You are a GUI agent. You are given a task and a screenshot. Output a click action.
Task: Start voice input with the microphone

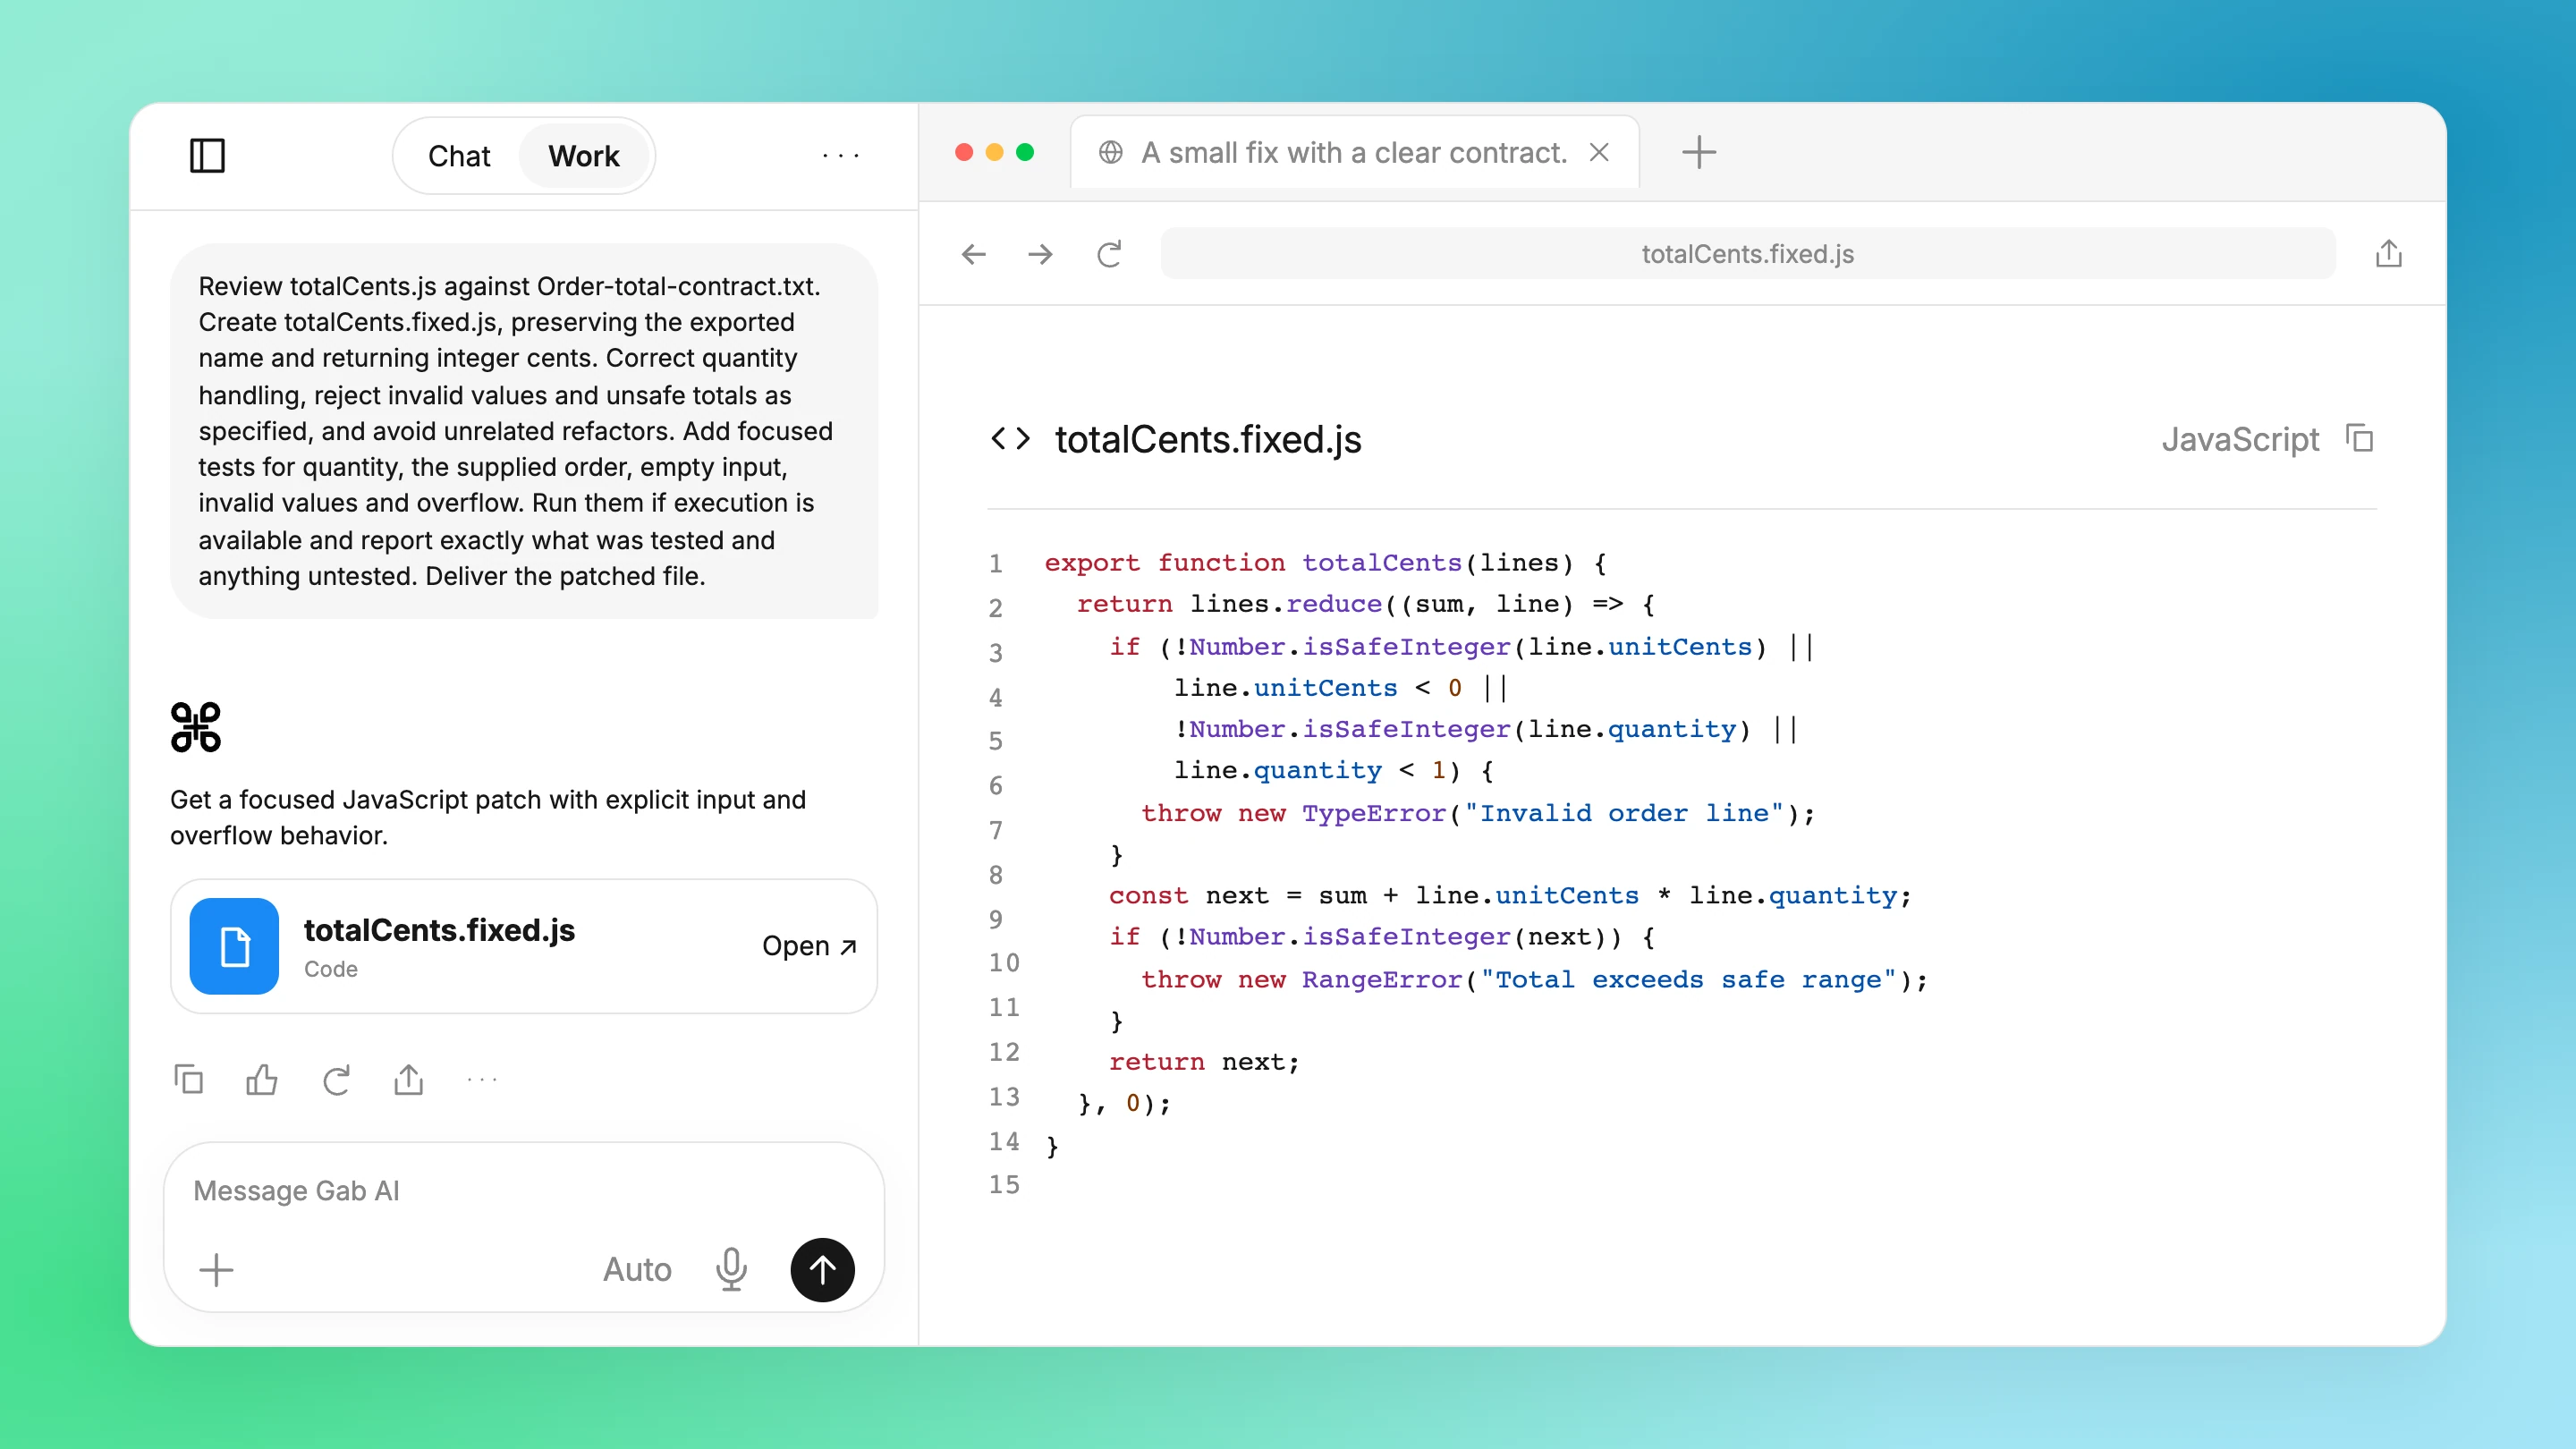731,1270
